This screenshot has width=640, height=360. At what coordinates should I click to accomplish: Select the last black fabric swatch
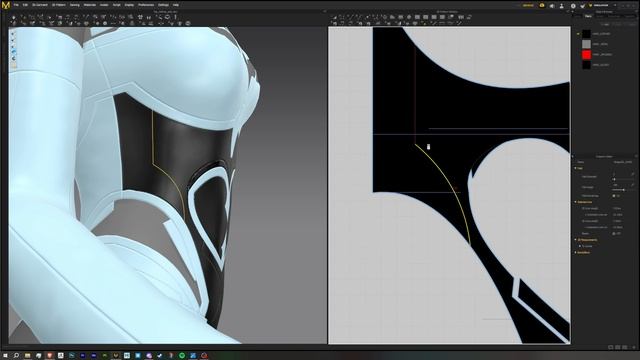(586, 64)
